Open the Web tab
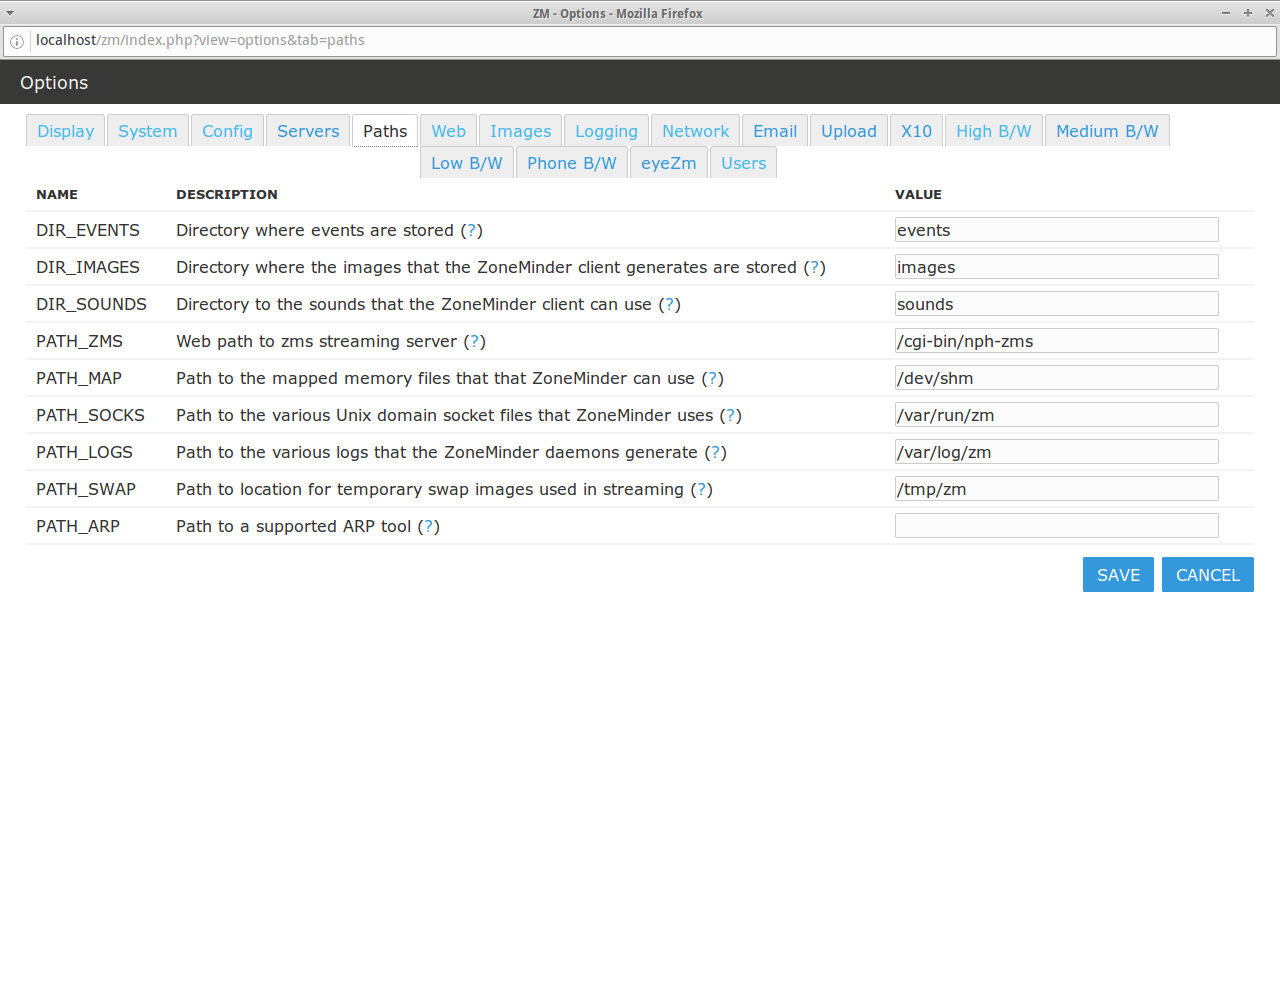The height and width of the screenshot is (1000, 1280). coord(449,131)
